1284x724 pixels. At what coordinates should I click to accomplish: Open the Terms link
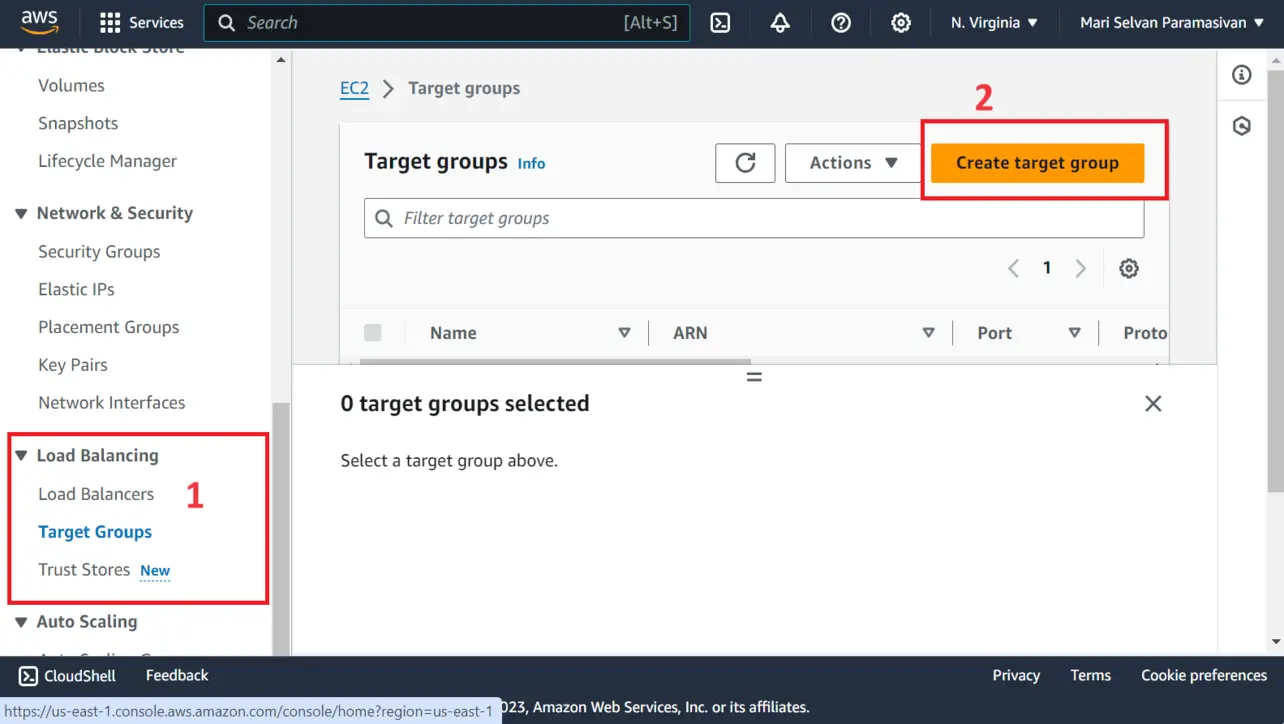pyautogui.click(x=1090, y=675)
